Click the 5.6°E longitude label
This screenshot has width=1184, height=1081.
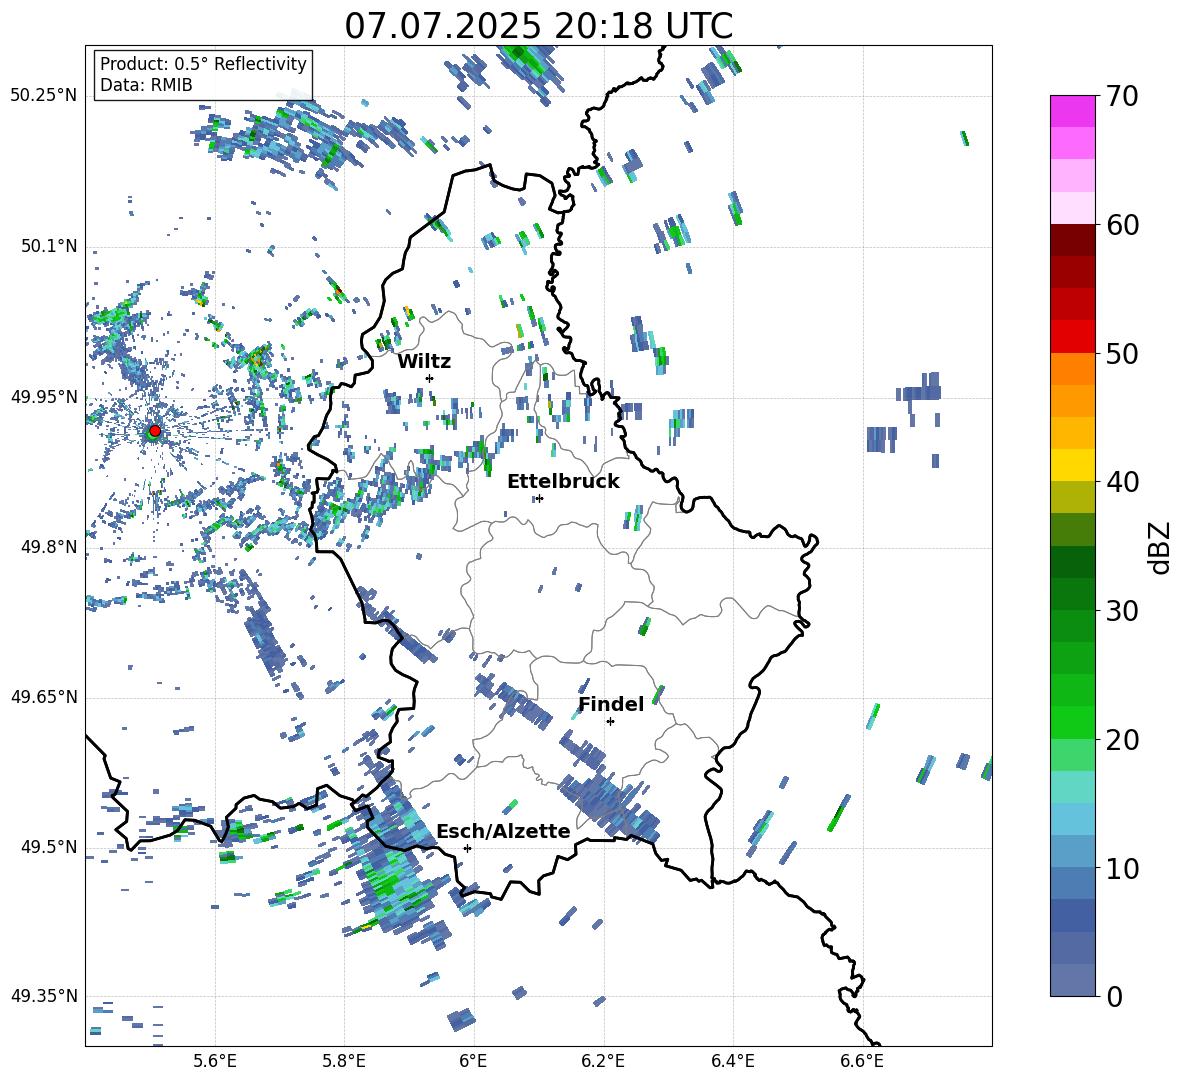215,1061
